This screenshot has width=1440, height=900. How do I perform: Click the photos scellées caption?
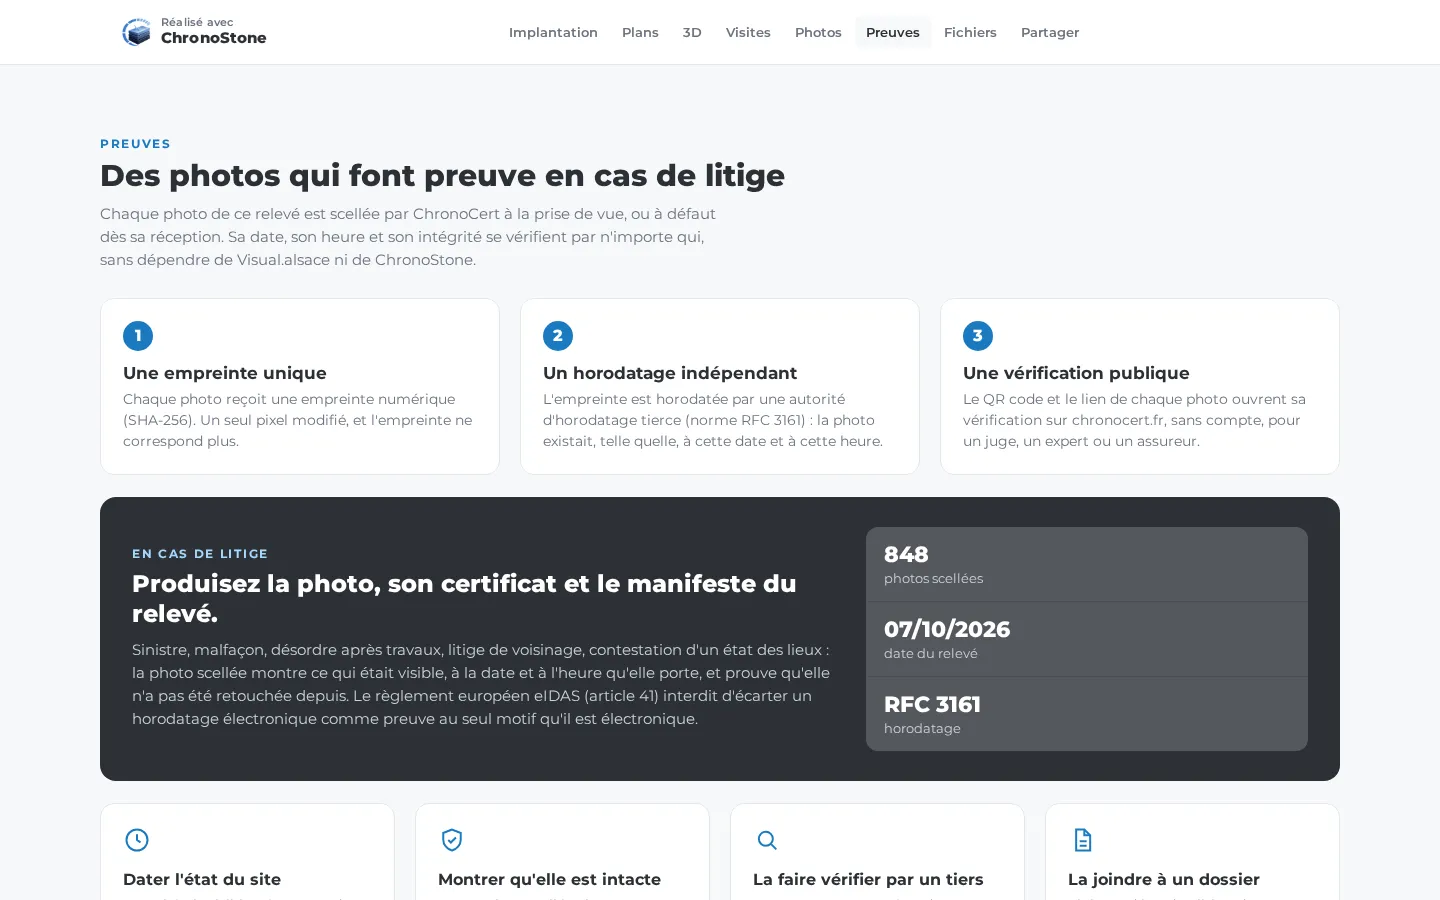coord(933,578)
